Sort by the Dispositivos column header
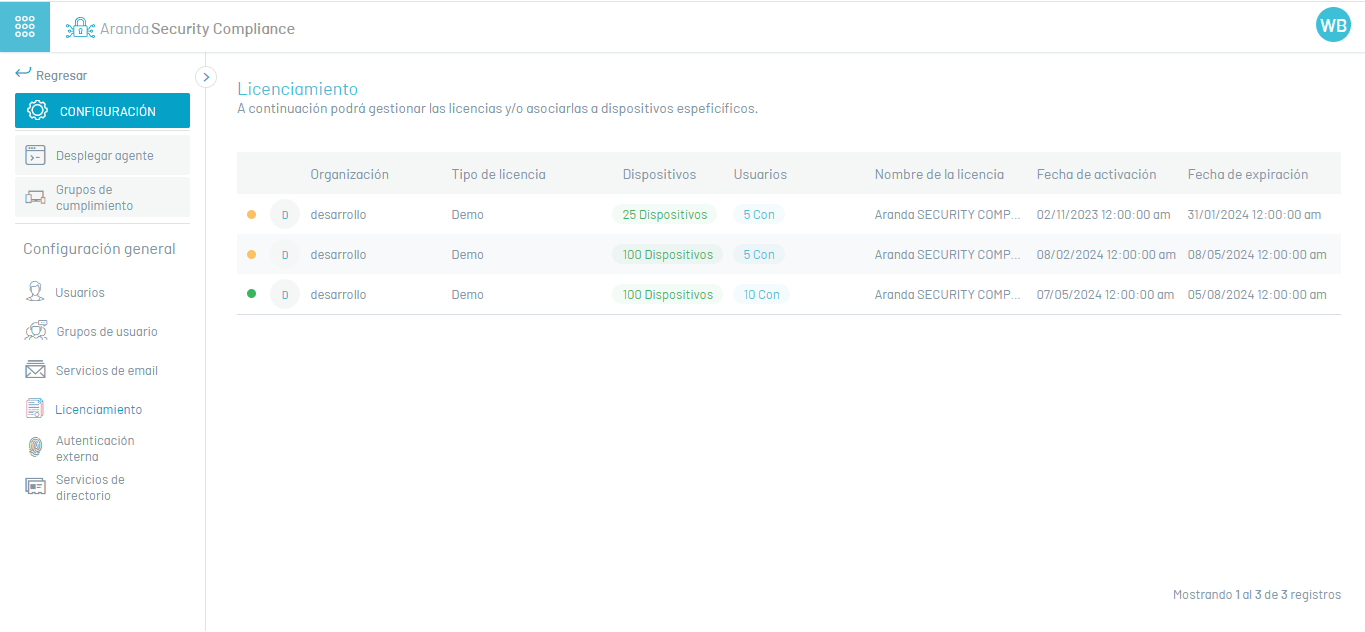Viewport: 1365px width, 632px height. tap(659, 174)
